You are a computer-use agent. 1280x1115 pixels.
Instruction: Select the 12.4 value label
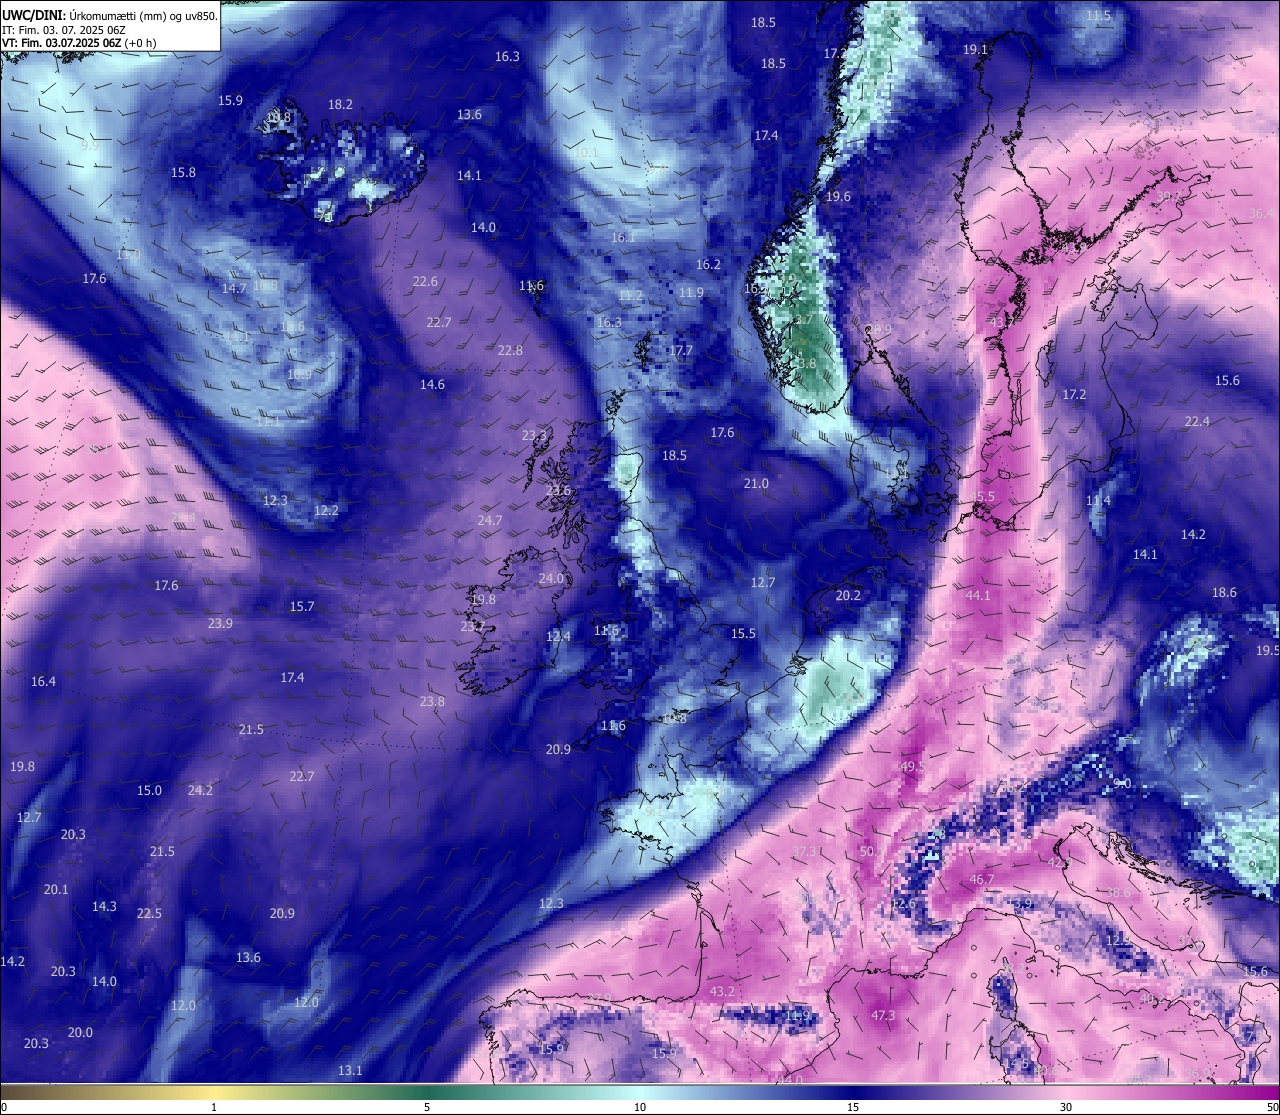click(558, 636)
